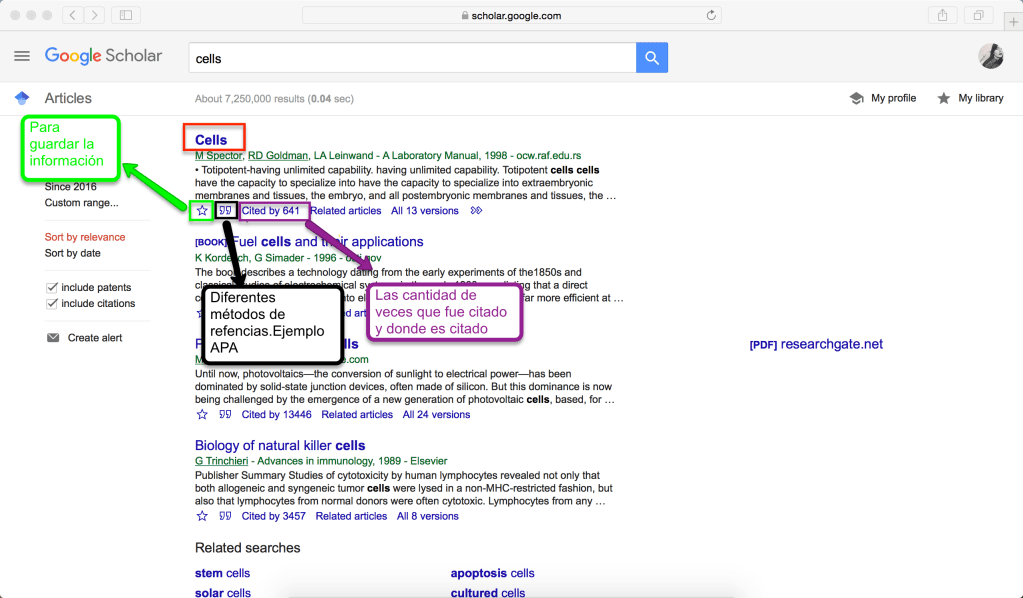Viewport: 1023px width, 598px height.
Task: Expand more options arrows on first result
Action: [477, 211]
